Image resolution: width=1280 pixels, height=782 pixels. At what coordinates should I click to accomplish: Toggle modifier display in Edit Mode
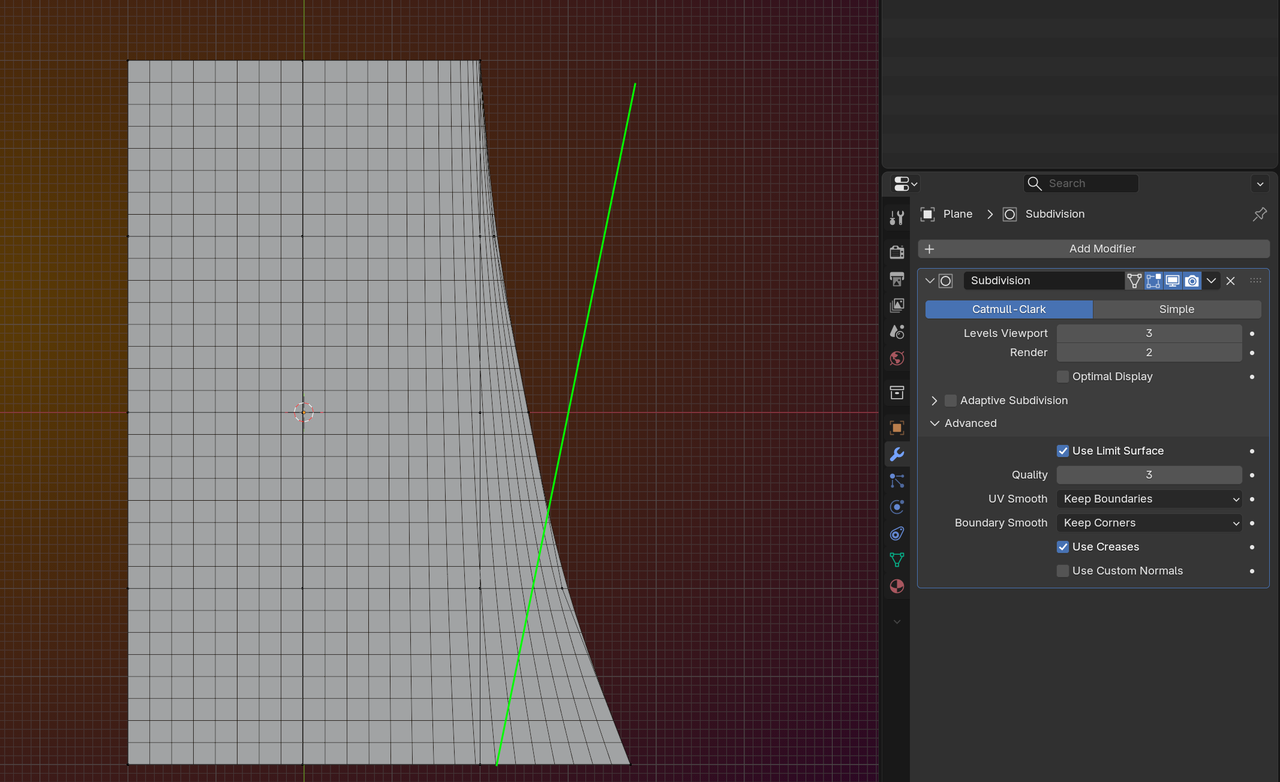point(1153,281)
